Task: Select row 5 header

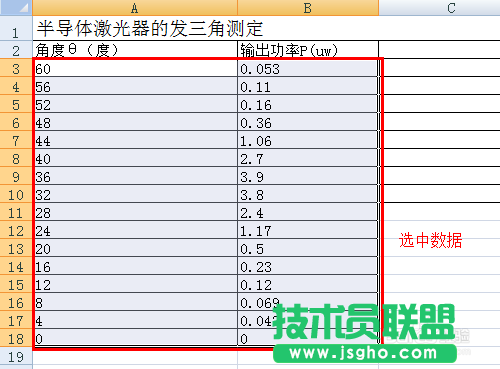Action: pyautogui.click(x=16, y=104)
